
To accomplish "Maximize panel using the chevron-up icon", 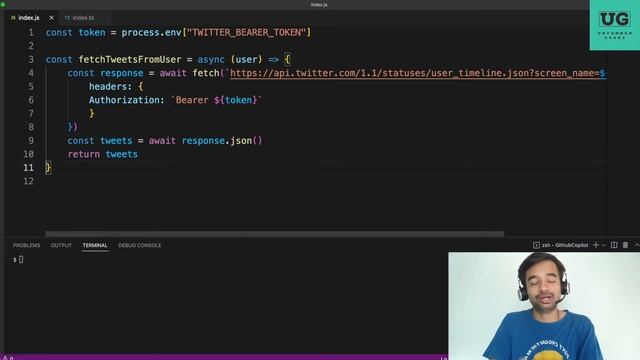I will coord(637,245).
